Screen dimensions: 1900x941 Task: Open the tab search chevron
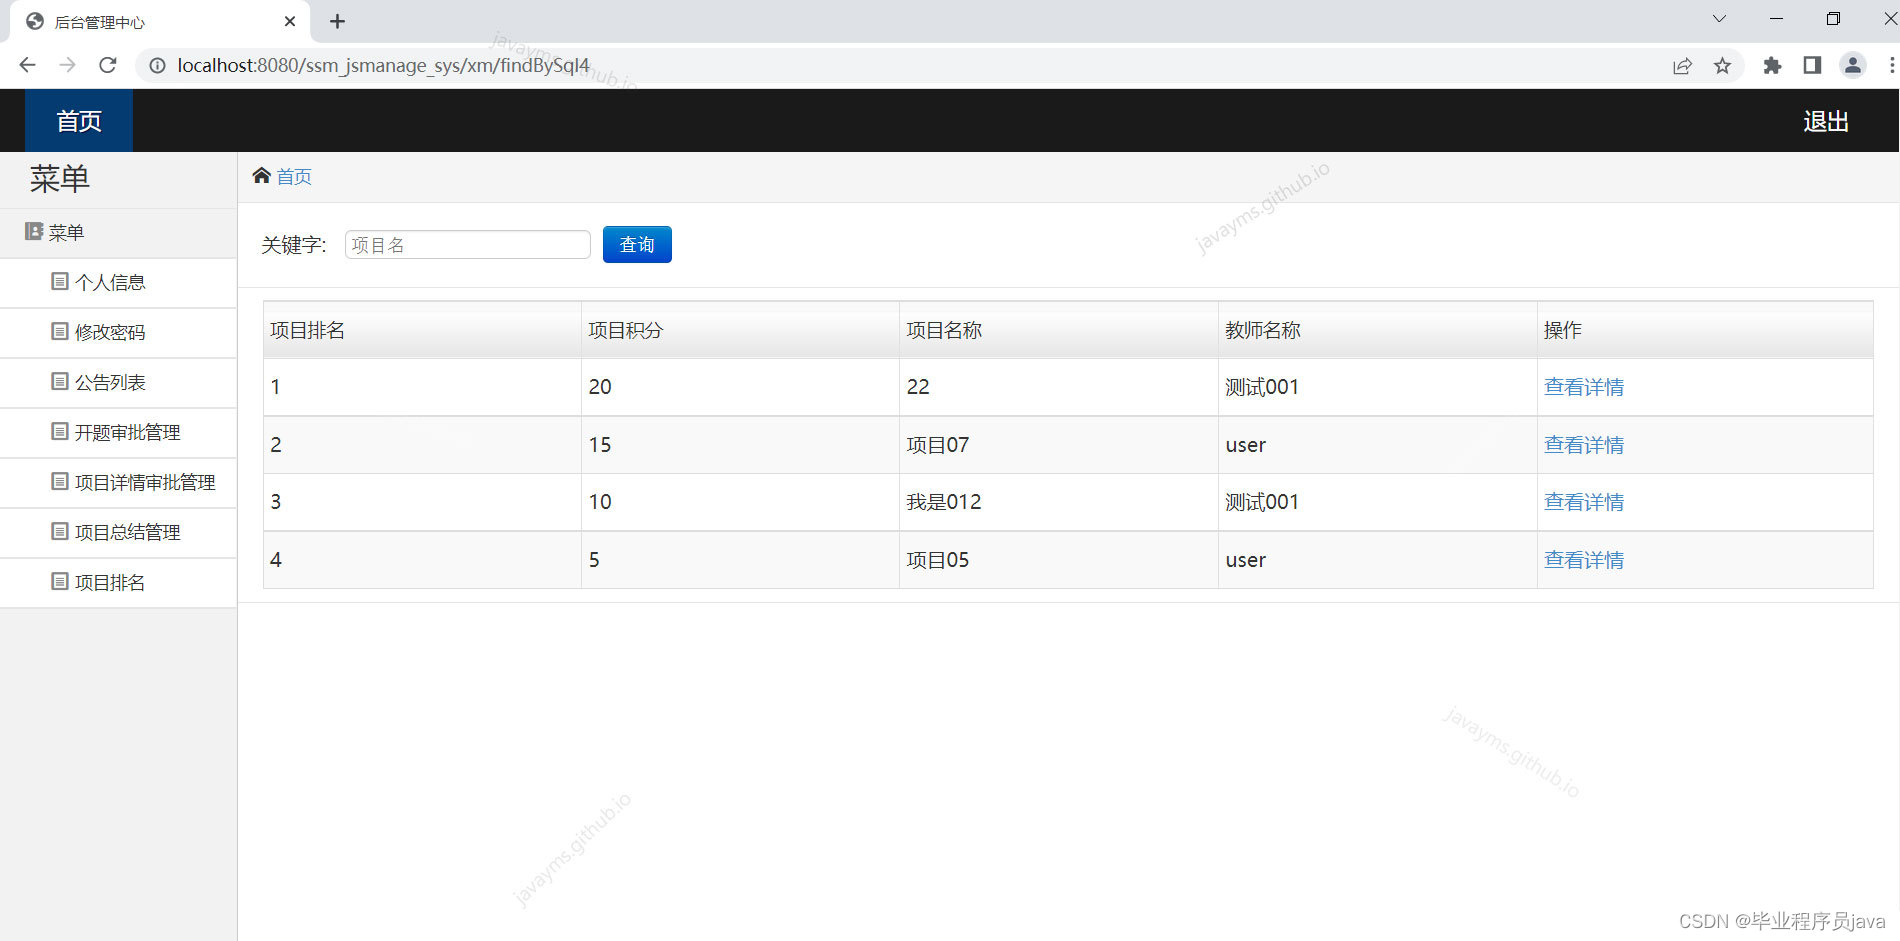coord(1719,19)
